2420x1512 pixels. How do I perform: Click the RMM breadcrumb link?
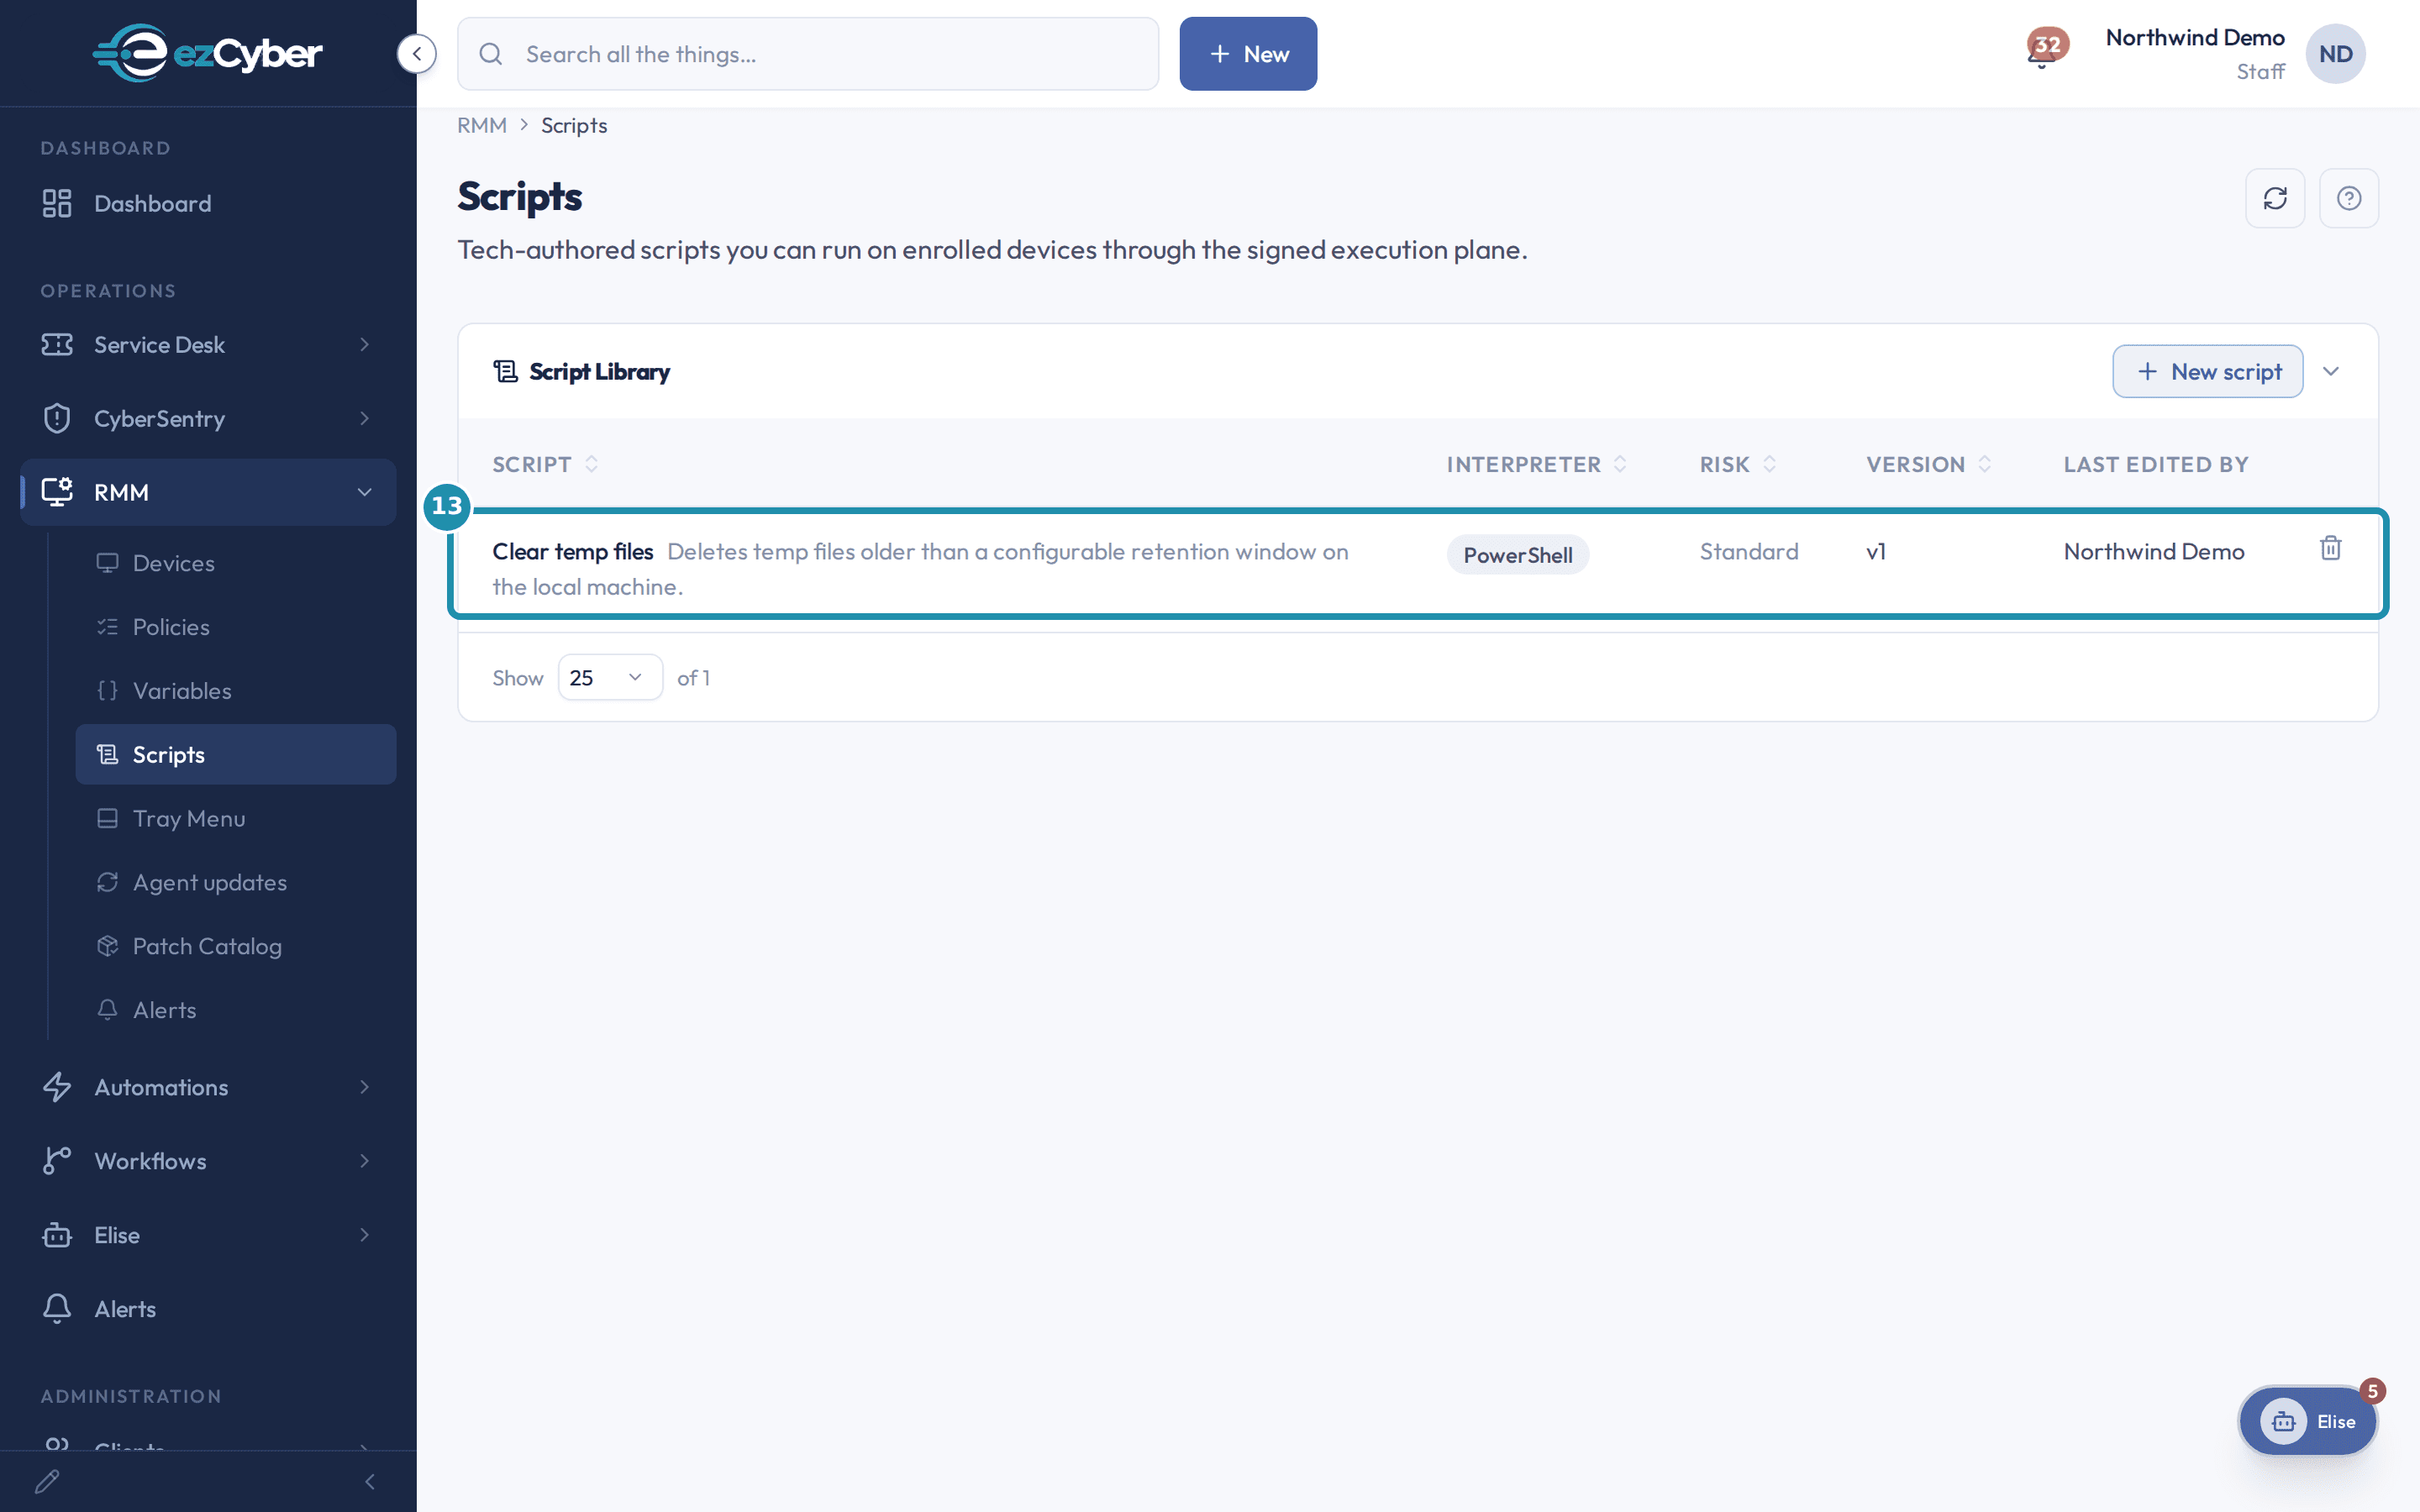(x=481, y=125)
